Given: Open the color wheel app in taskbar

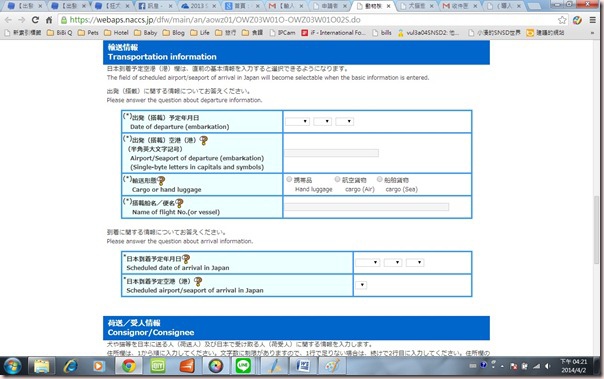Looking at the screenshot, I should tap(216, 366).
